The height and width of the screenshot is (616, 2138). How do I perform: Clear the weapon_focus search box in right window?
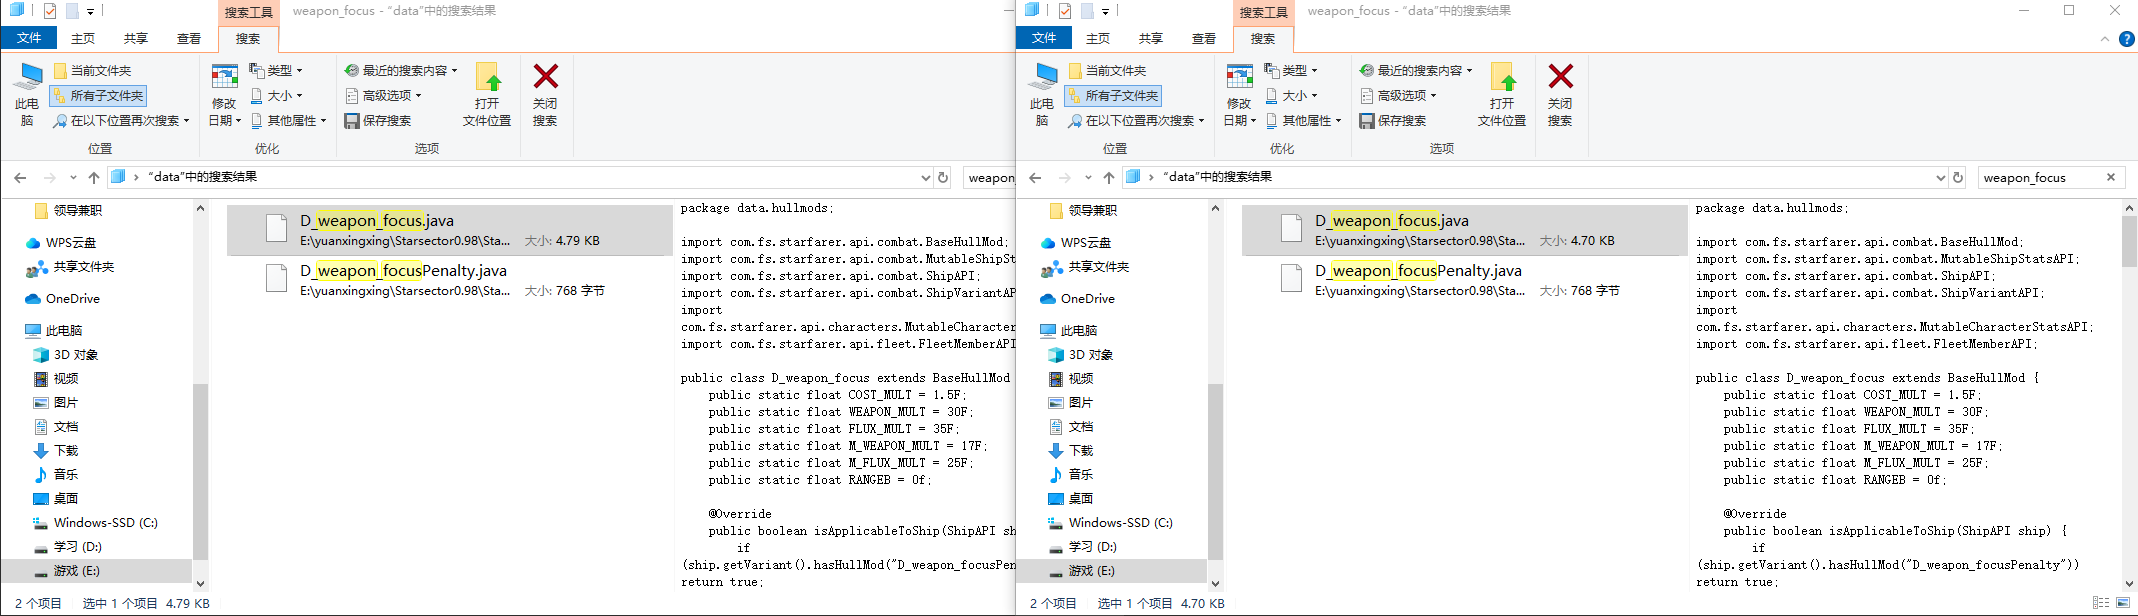tap(2111, 177)
